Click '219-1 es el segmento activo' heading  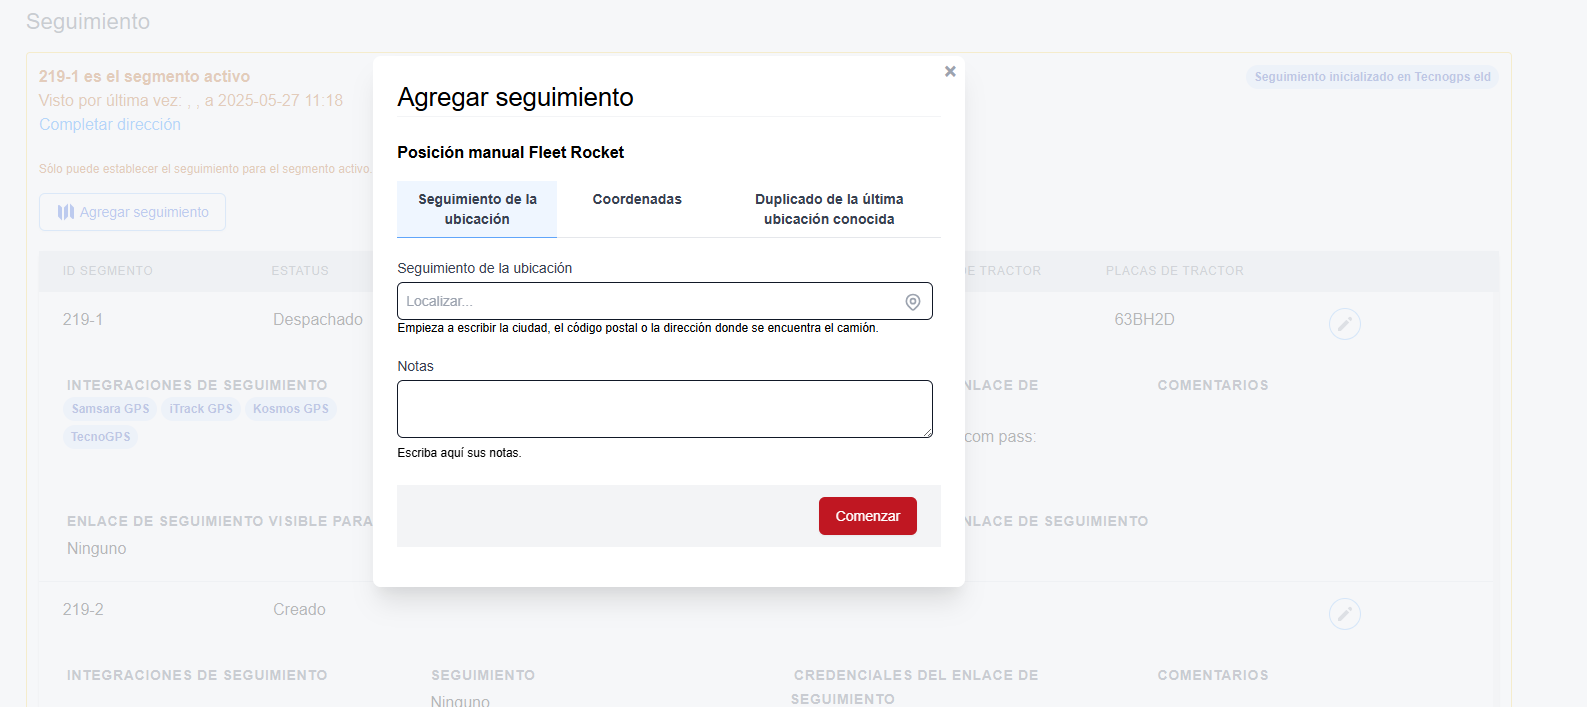[x=145, y=76]
